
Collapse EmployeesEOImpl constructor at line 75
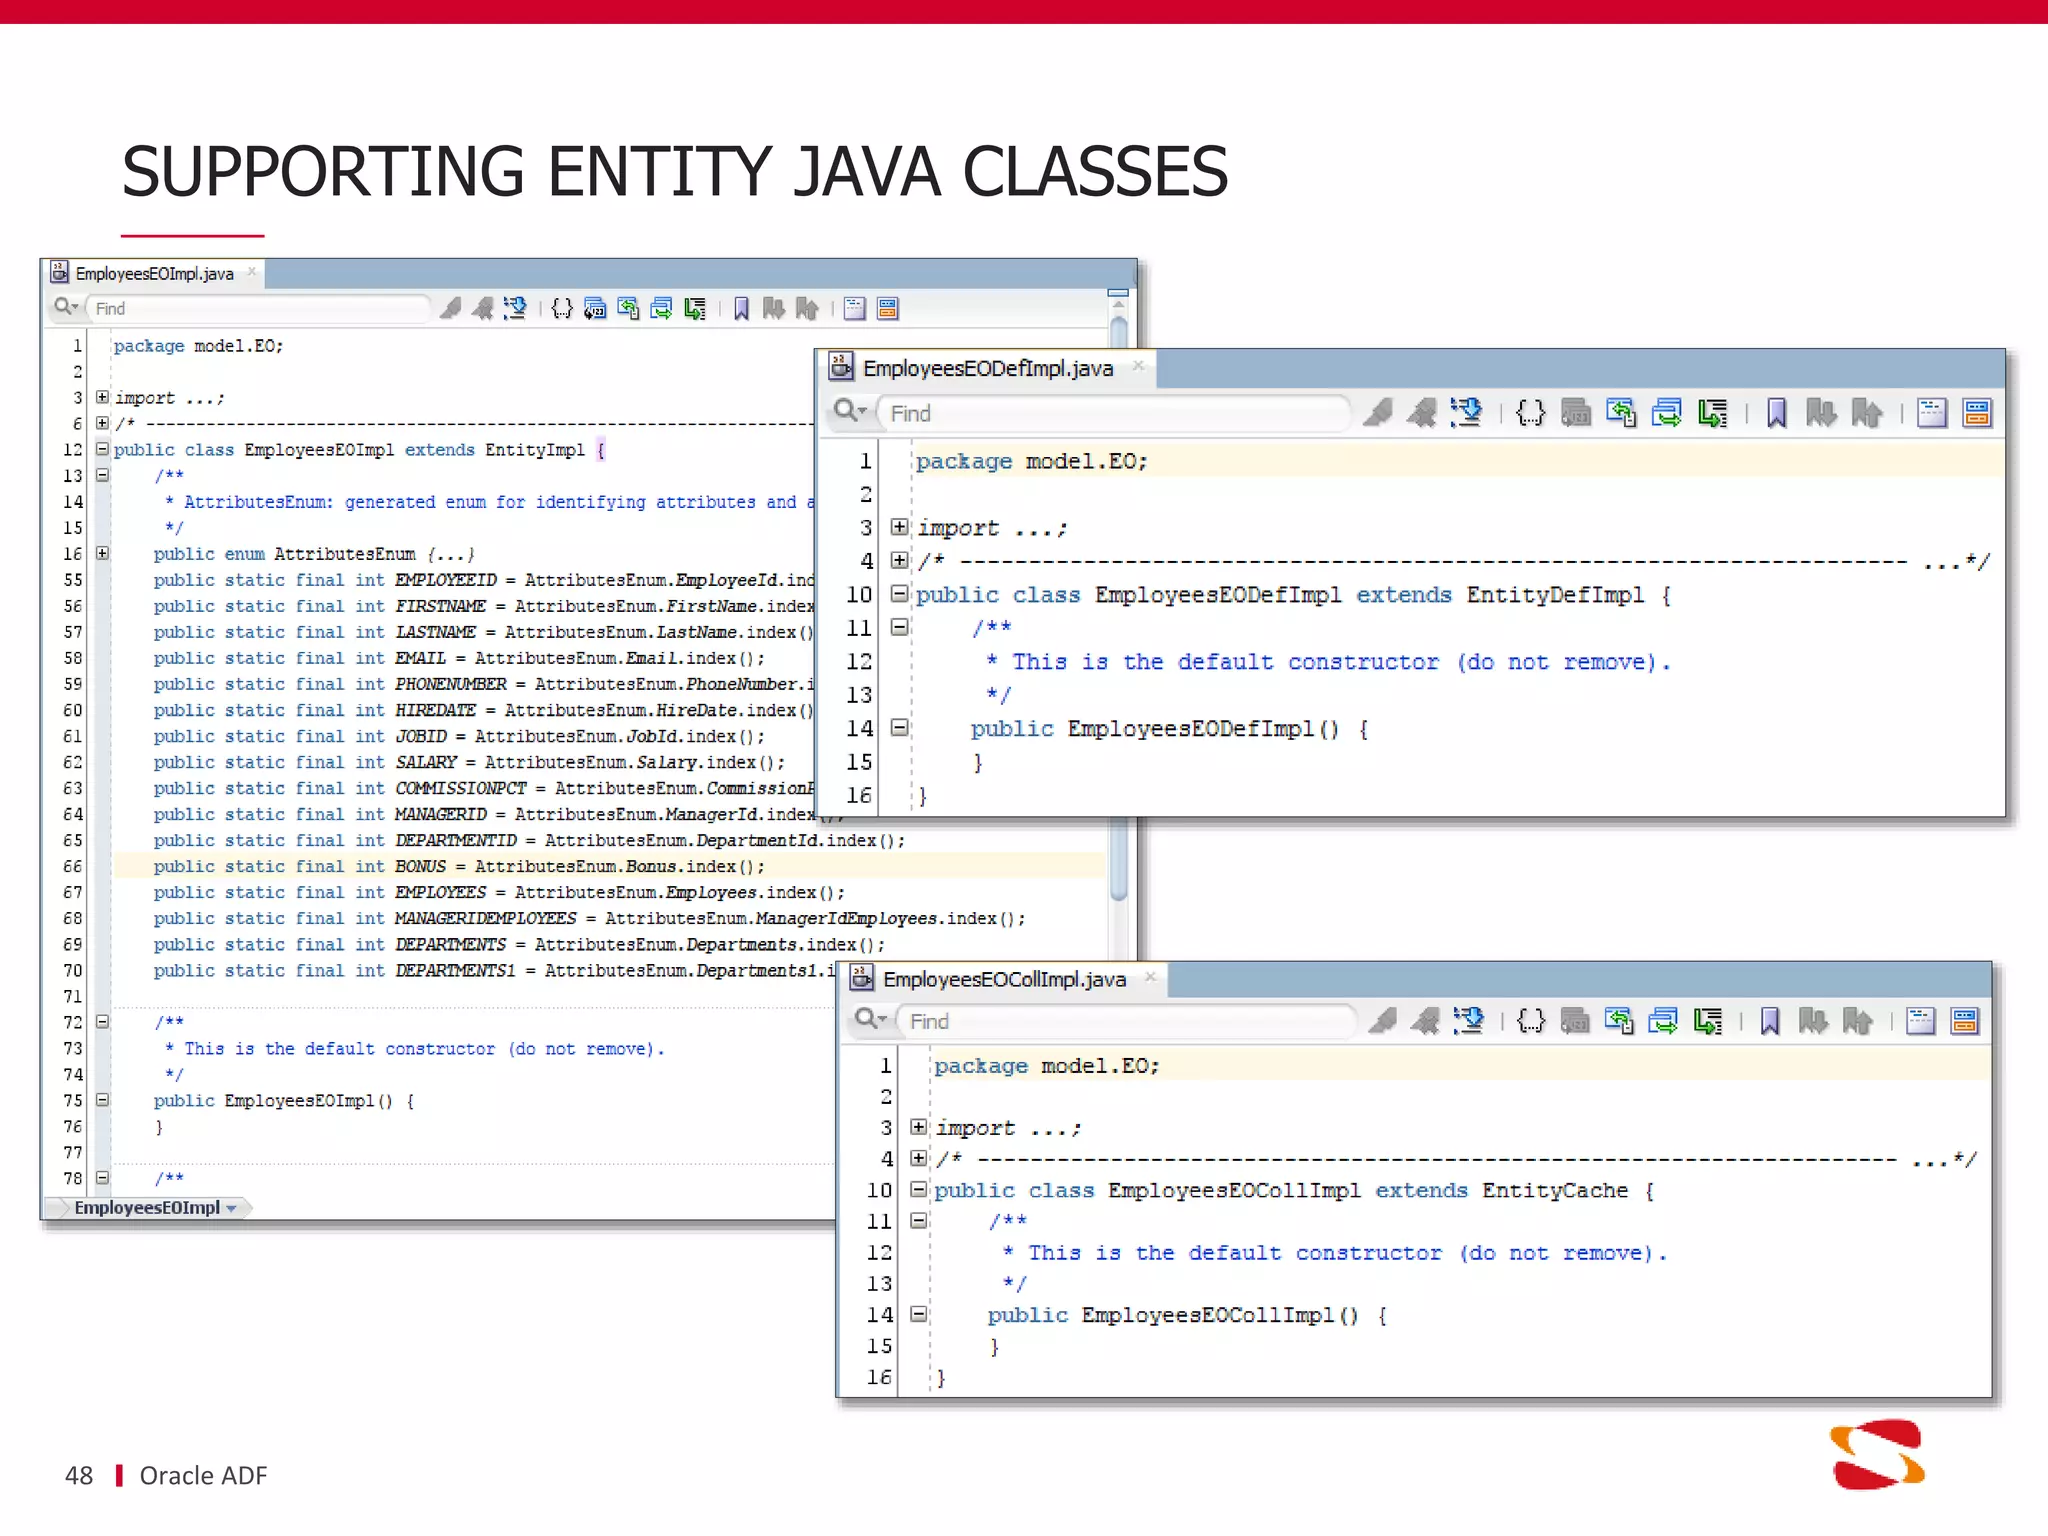(102, 1100)
